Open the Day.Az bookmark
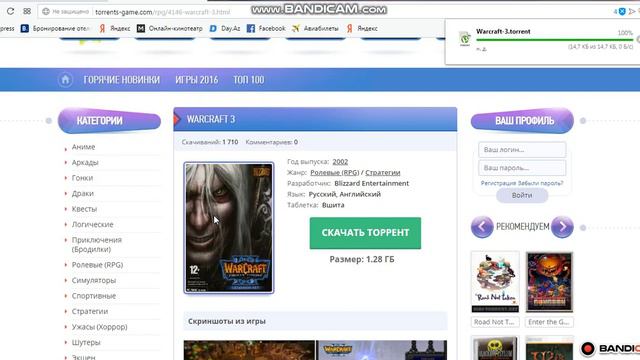Screen dimensions: 640x360 225,28
